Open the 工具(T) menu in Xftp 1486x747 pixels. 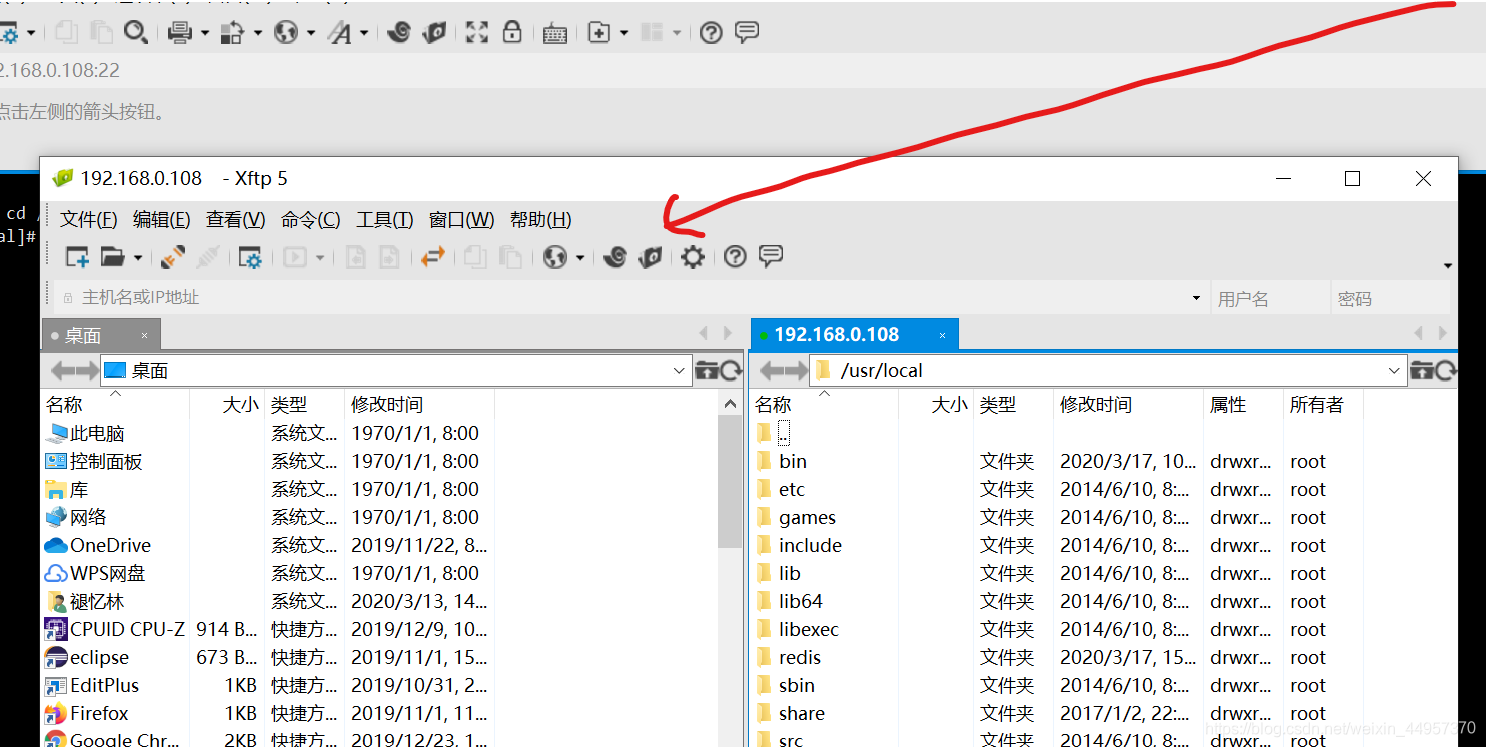(385, 220)
